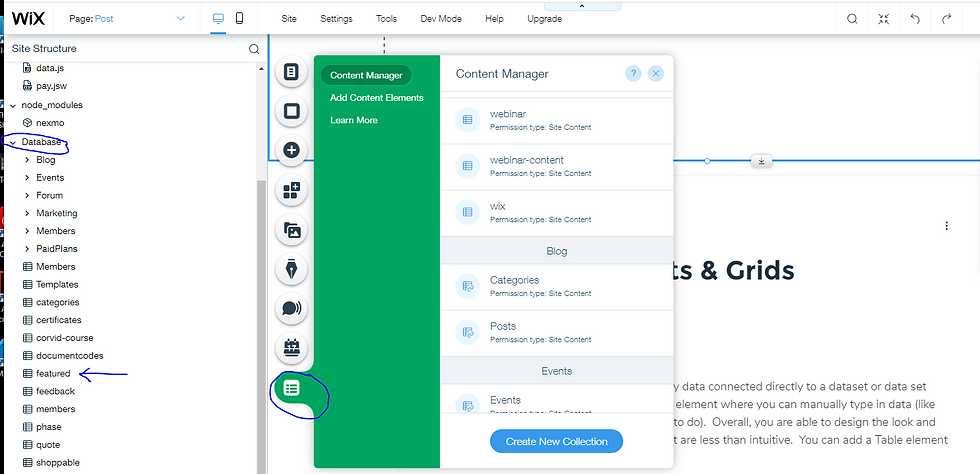Click the Wix logo
The height and width of the screenshot is (474, 980).
(28, 18)
